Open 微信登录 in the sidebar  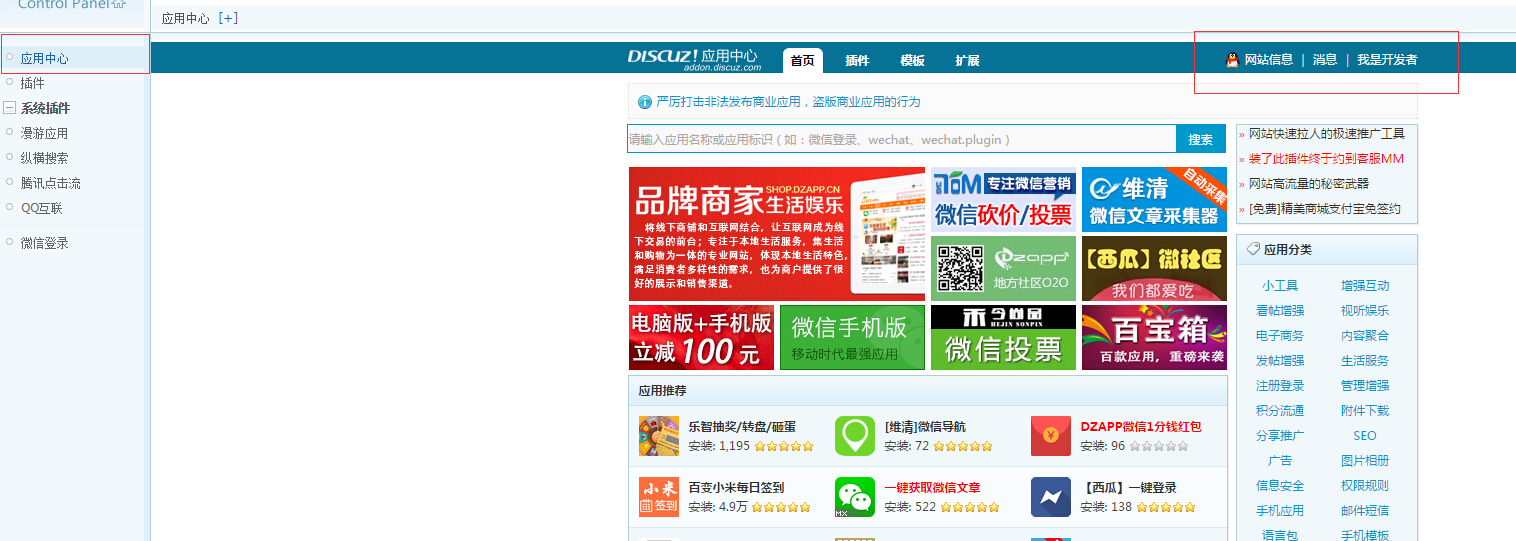pyautogui.click(x=44, y=243)
